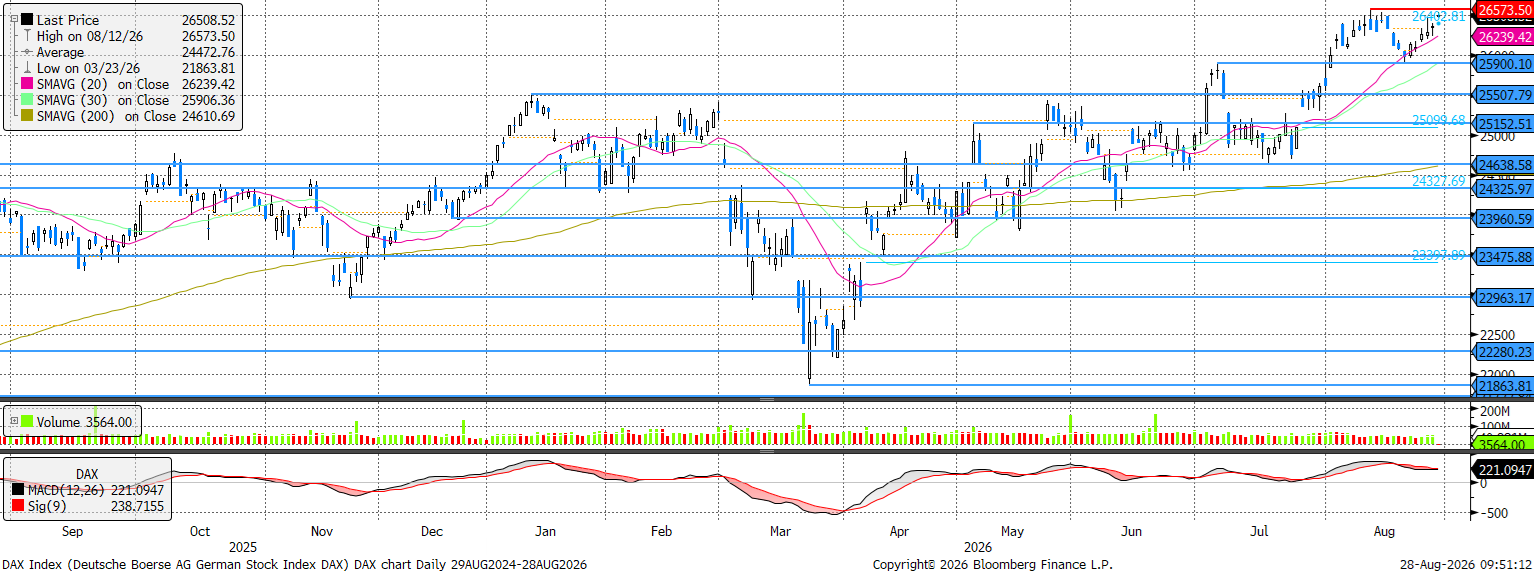Click the High marker icon in legend
This screenshot has height=573, width=1534.
click(26, 35)
